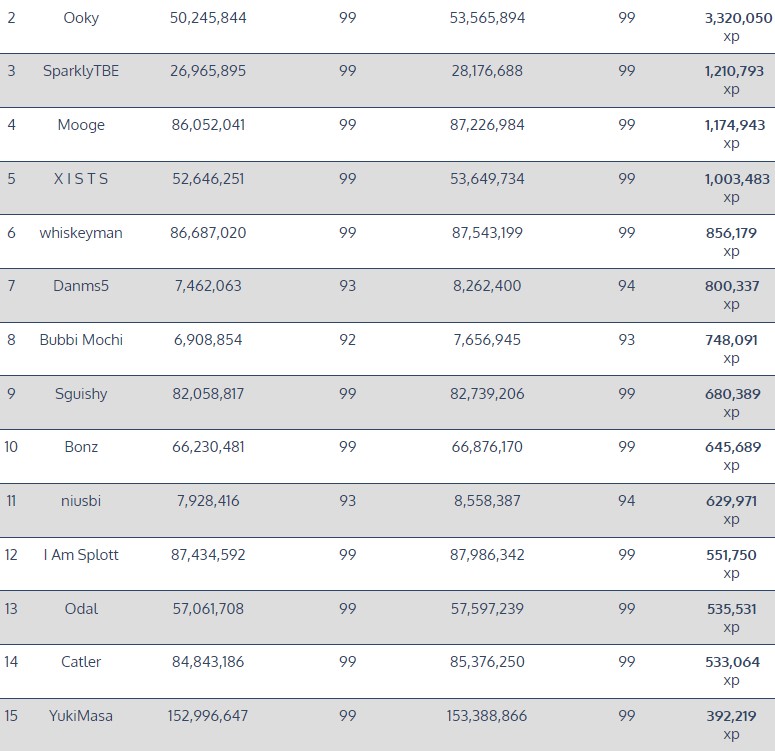Select SparklyTBE's 1,210,793 xp gain
This screenshot has width=775, height=751.
tap(734, 71)
